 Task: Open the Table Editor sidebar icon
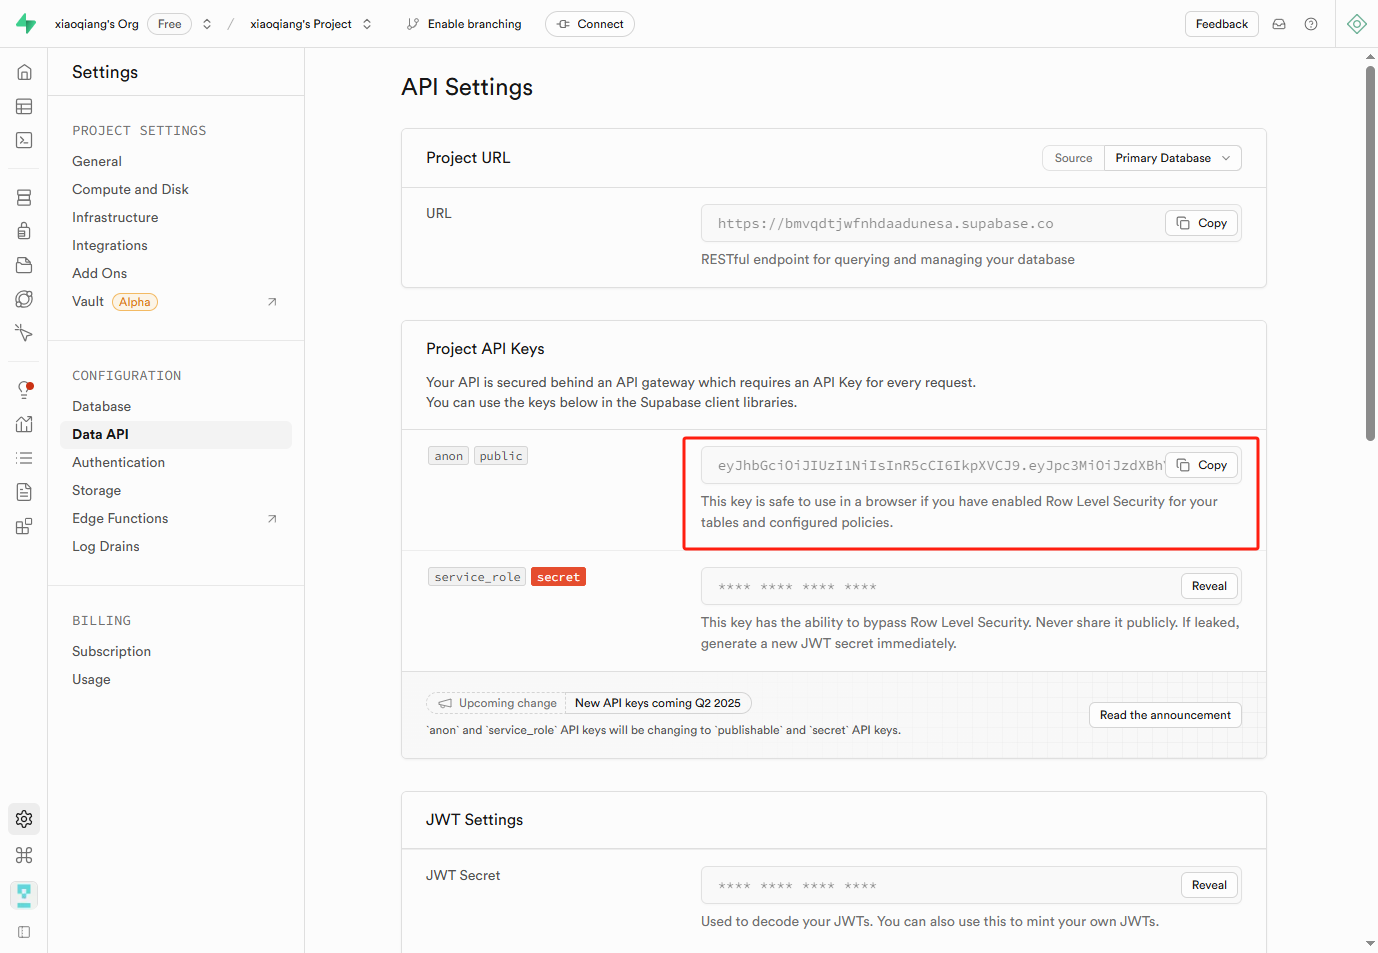click(x=24, y=106)
